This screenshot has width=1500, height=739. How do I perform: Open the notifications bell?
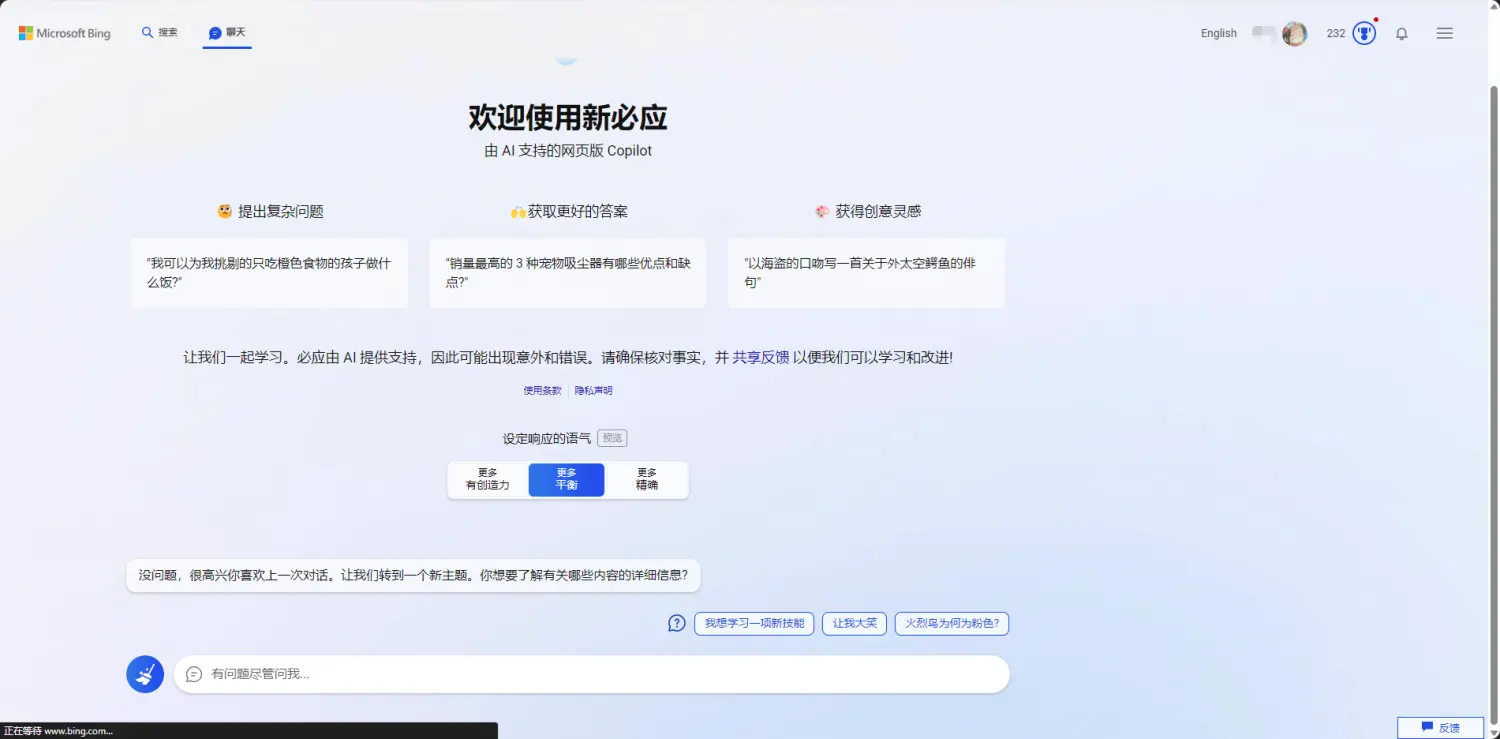coord(1402,33)
